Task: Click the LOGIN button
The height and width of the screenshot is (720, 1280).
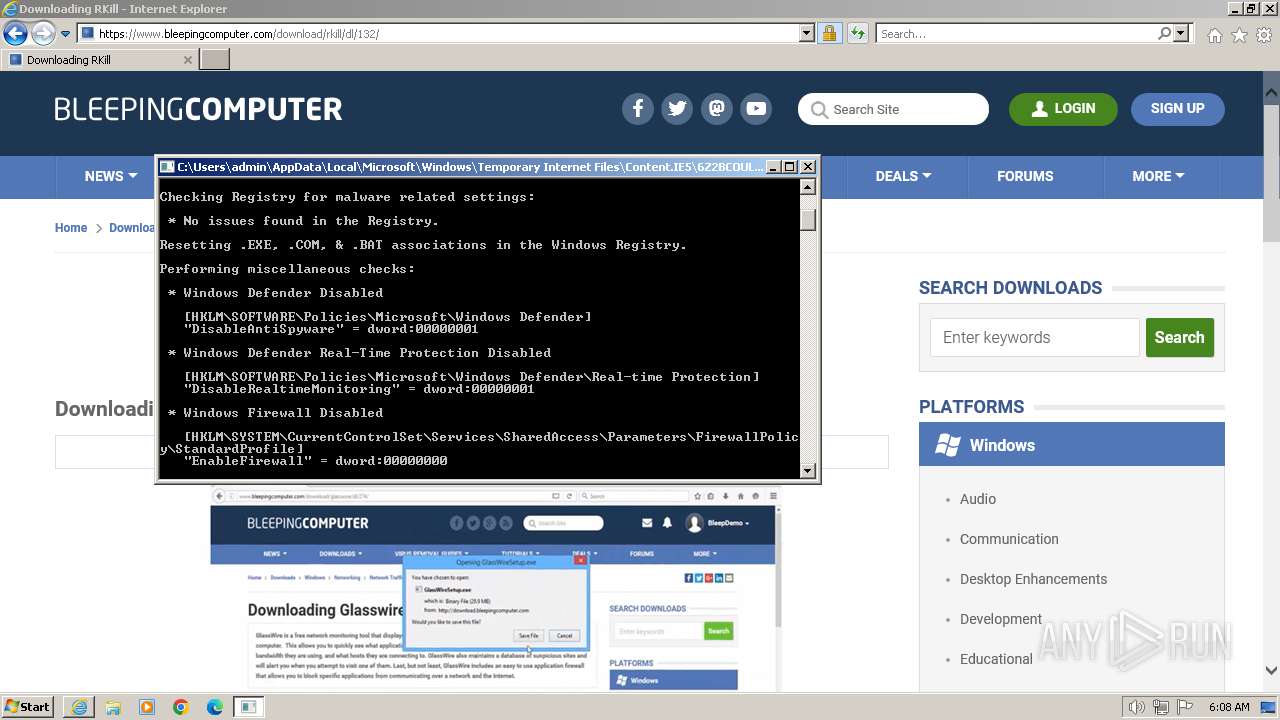Action: [x=1063, y=109]
